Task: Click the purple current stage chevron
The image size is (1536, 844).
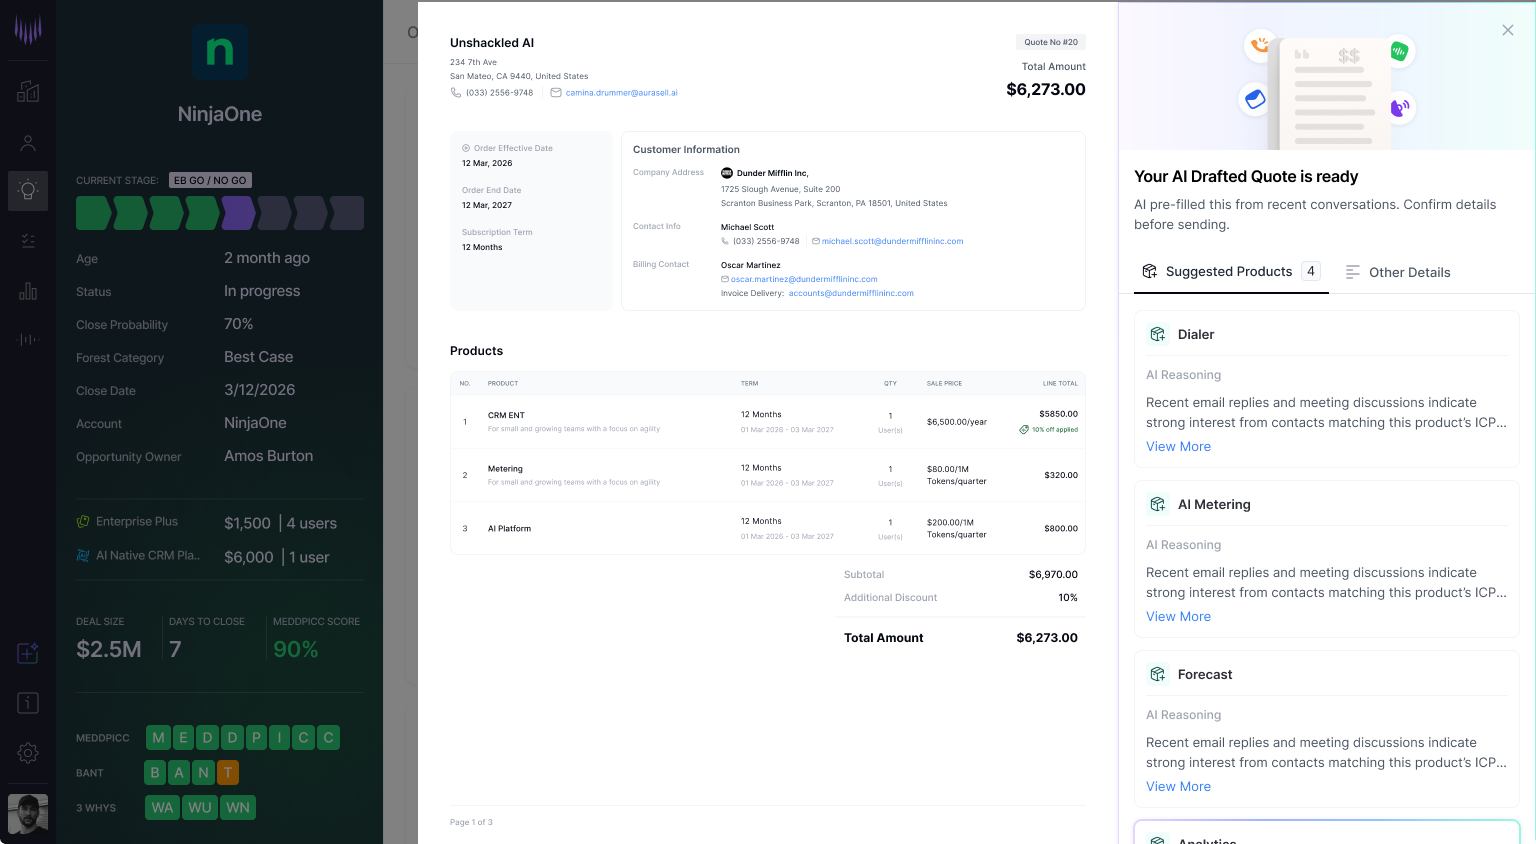Action: pyautogui.click(x=238, y=213)
